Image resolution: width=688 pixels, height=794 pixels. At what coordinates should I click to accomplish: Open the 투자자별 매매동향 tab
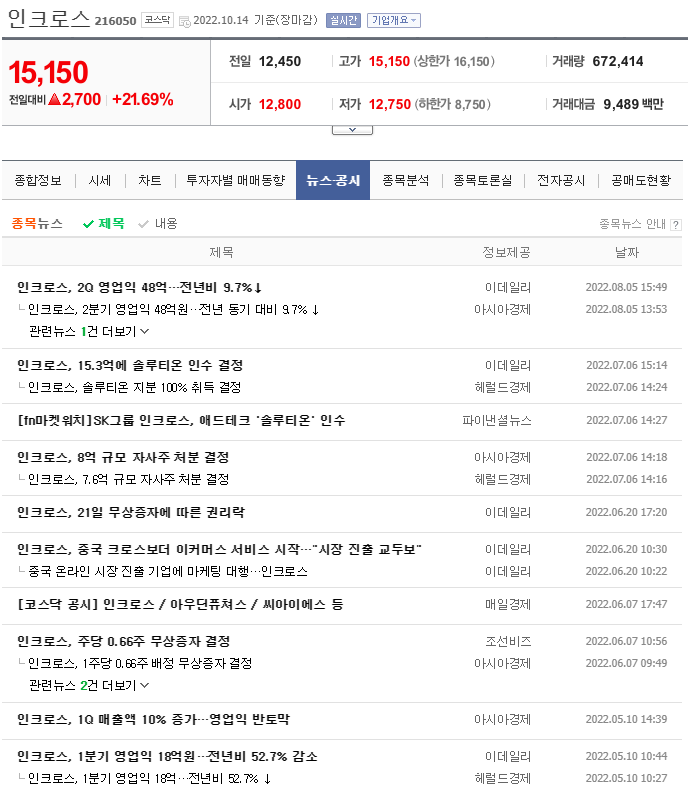pos(236,180)
